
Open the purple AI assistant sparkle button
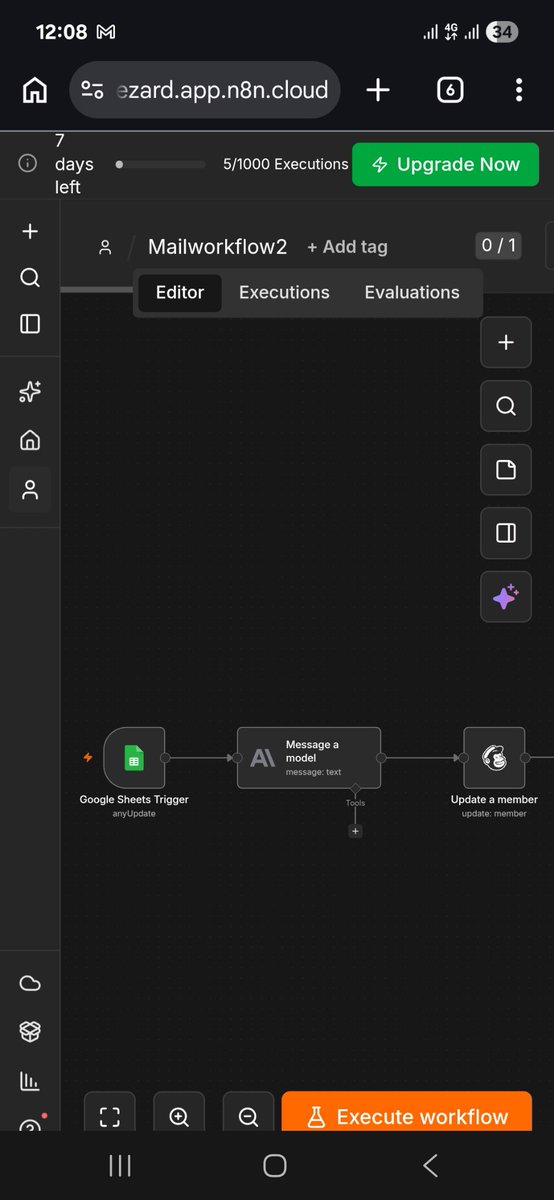tap(506, 598)
